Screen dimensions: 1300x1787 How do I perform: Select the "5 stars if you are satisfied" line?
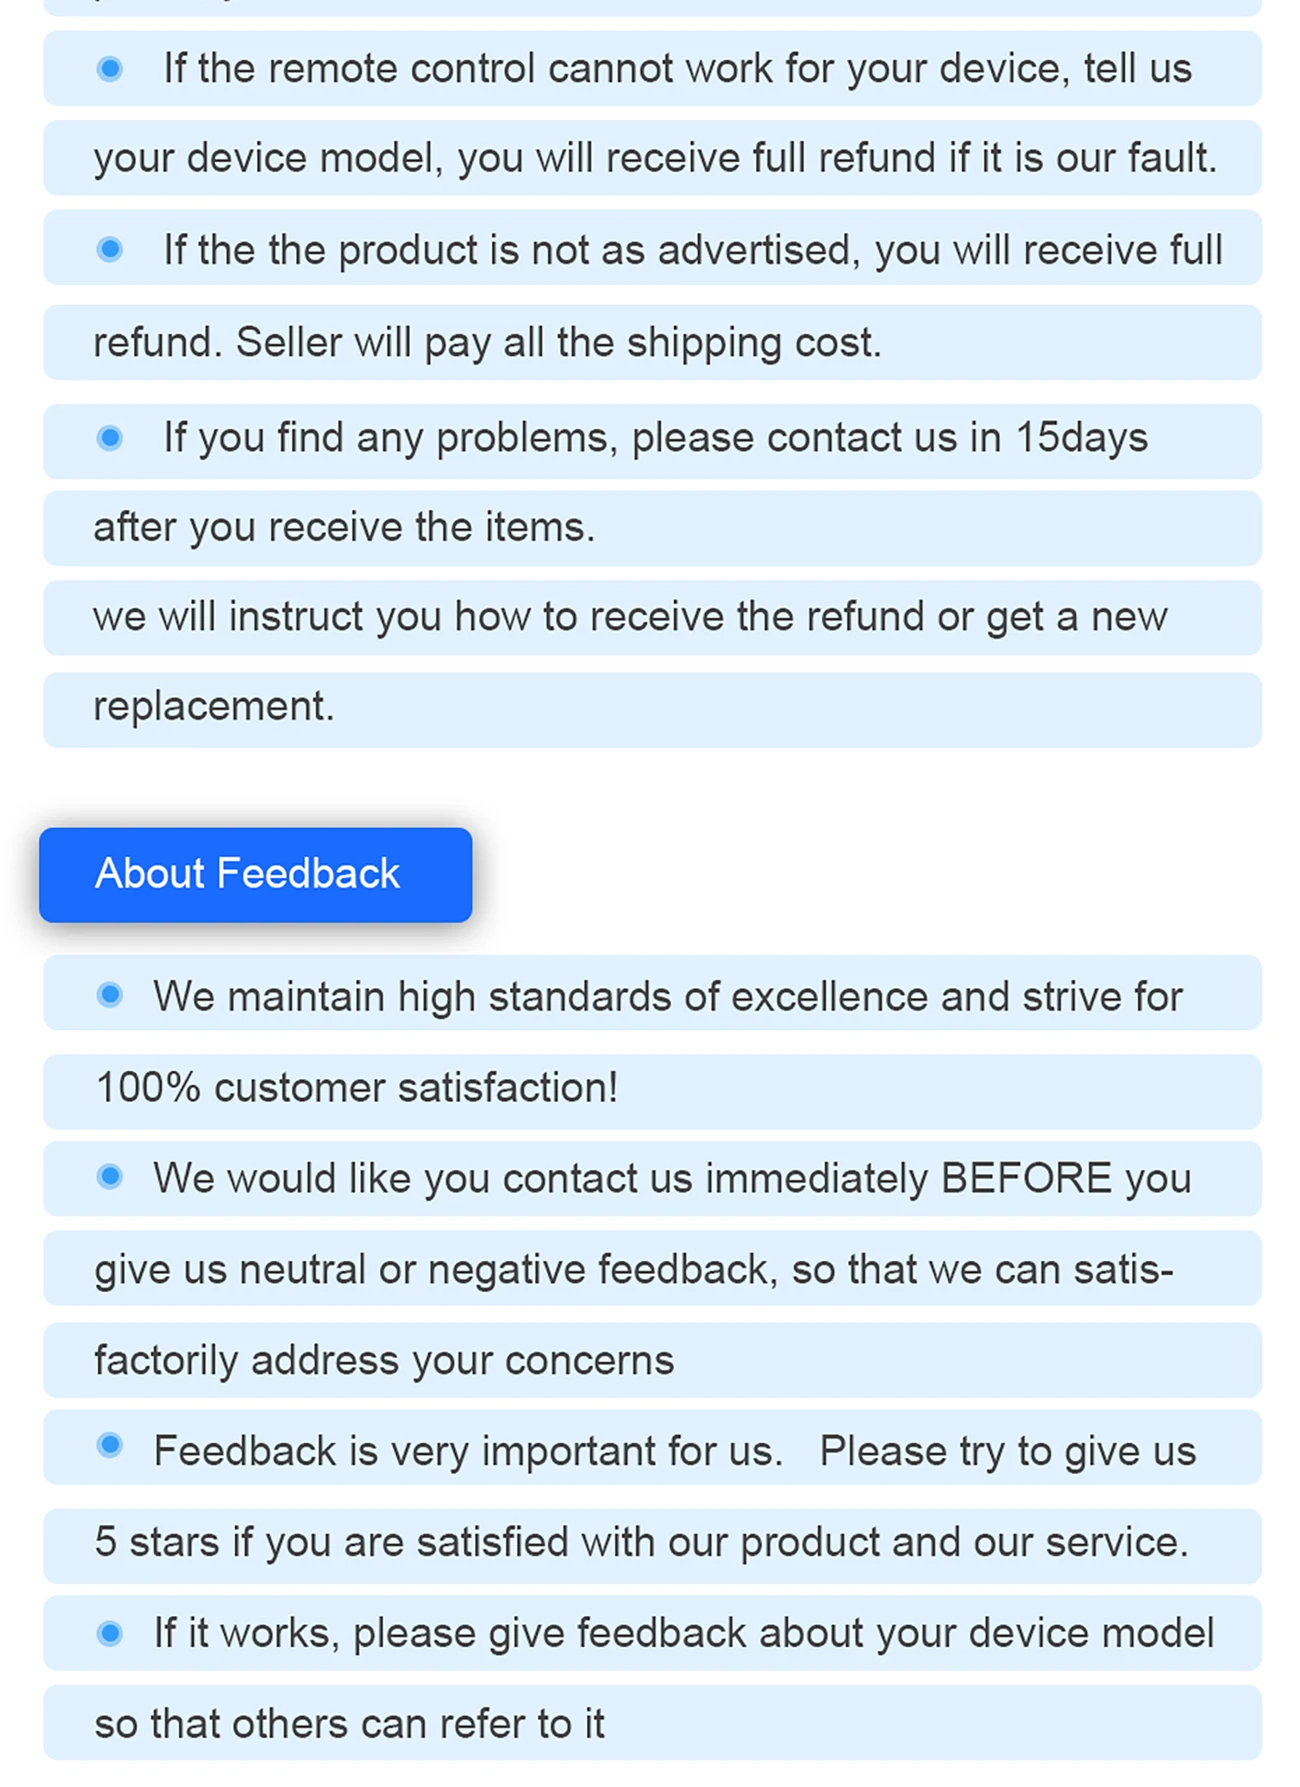pyautogui.click(x=641, y=1543)
